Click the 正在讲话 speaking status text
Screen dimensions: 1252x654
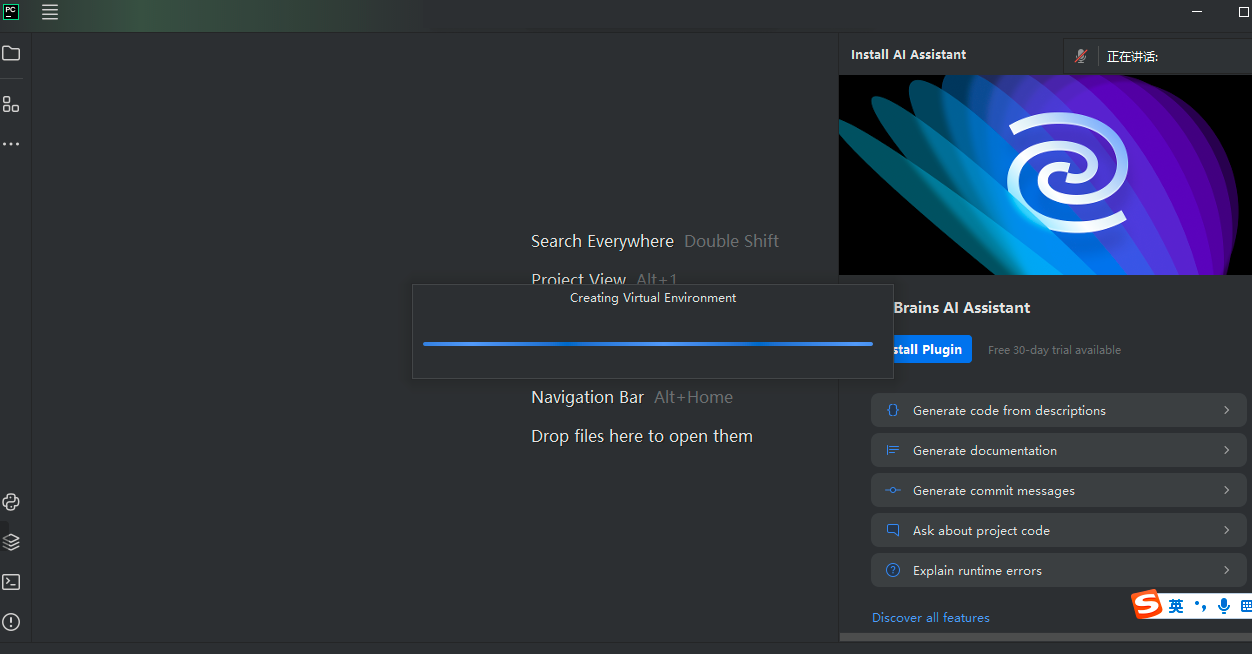point(1132,57)
